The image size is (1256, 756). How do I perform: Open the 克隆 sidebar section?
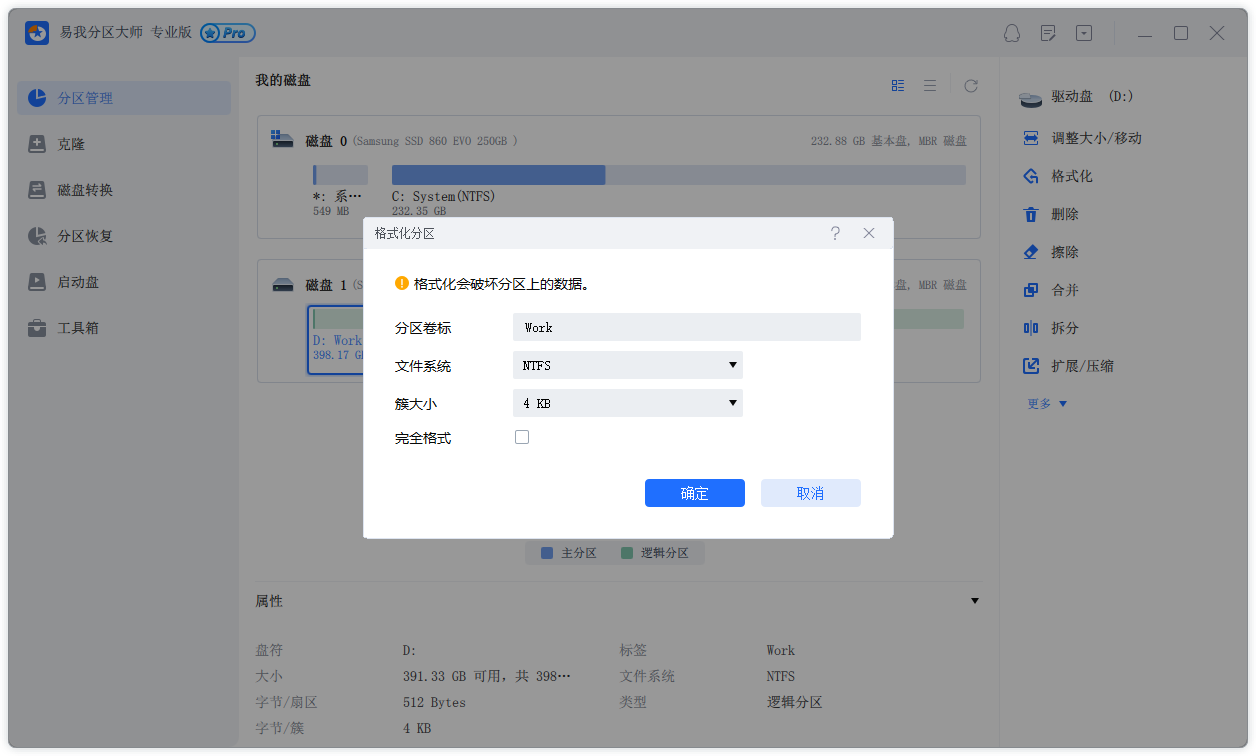point(71,144)
